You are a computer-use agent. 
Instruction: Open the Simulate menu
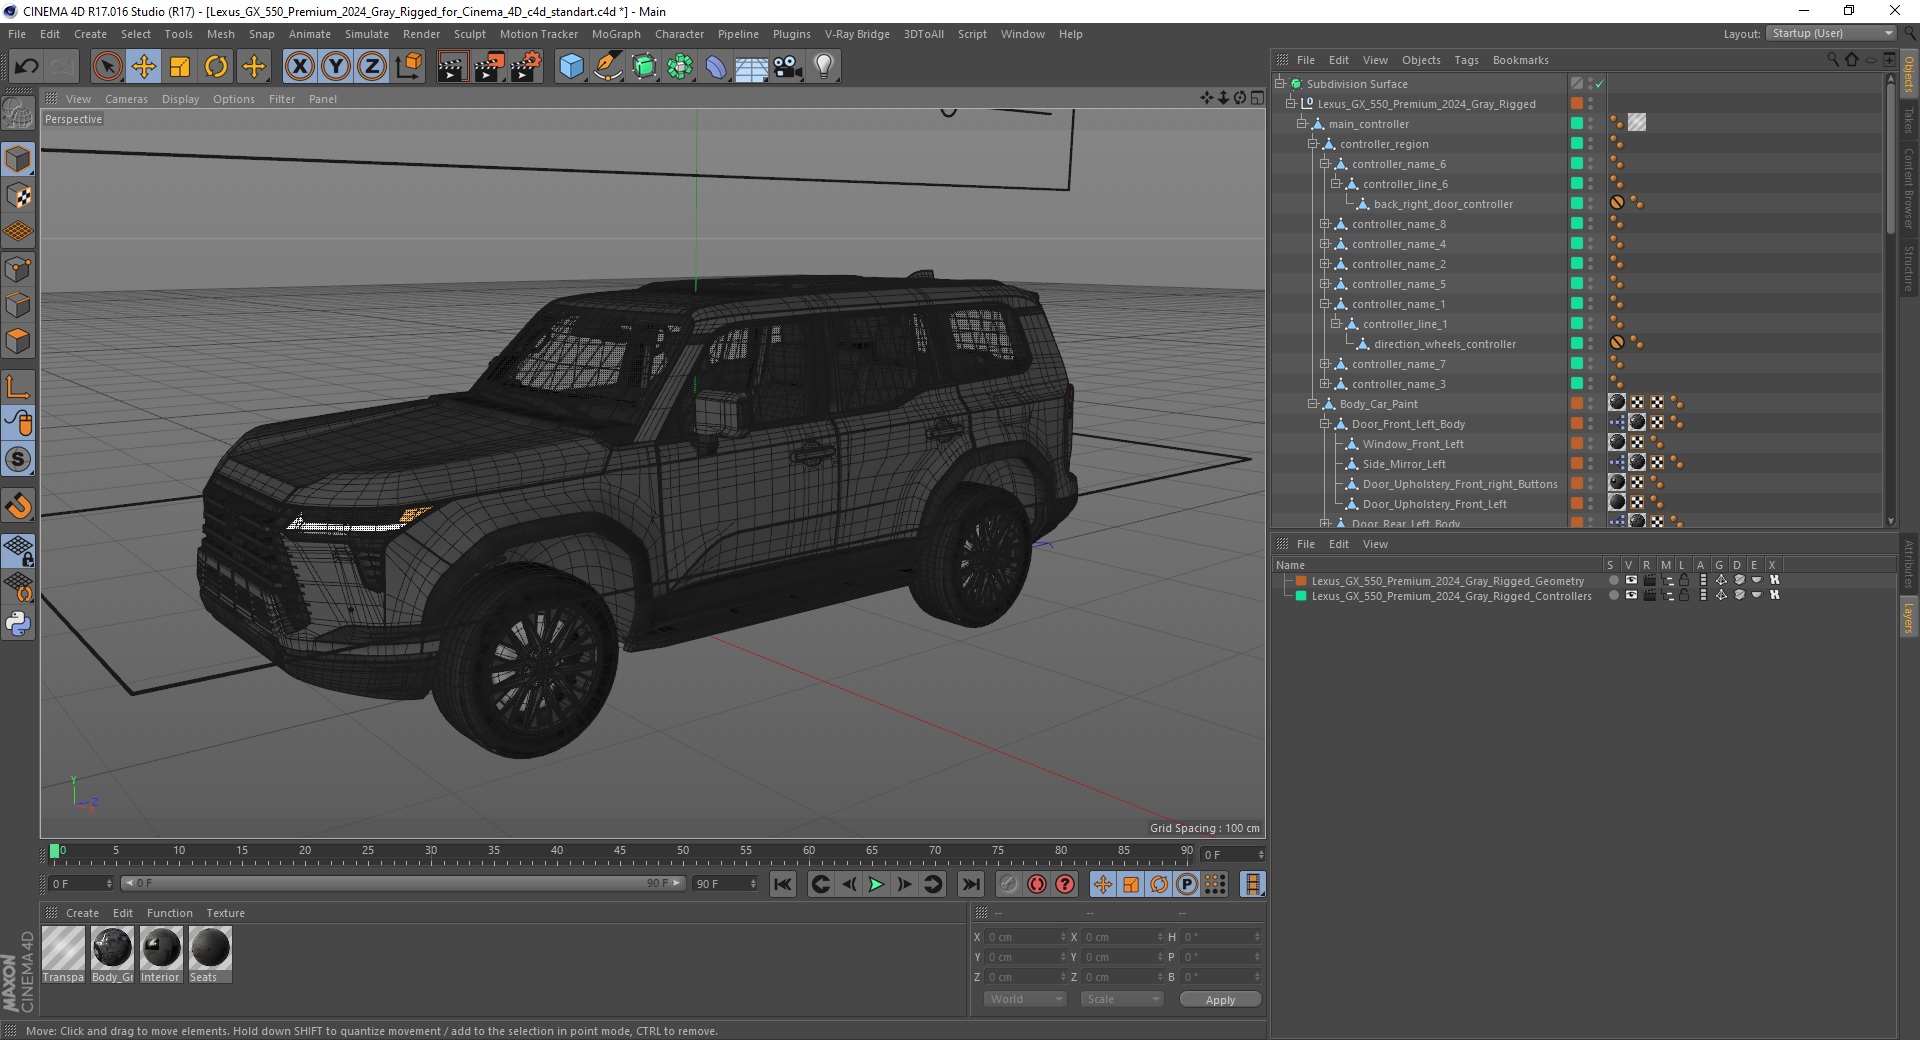(x=367, y=34)
